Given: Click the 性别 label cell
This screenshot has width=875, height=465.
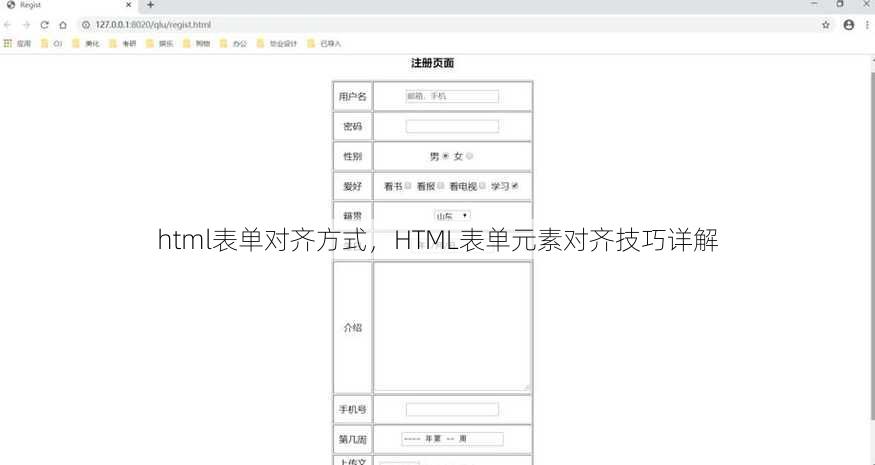Looking at the screenshot, I should pyautogui.click(x=352, y=156).
